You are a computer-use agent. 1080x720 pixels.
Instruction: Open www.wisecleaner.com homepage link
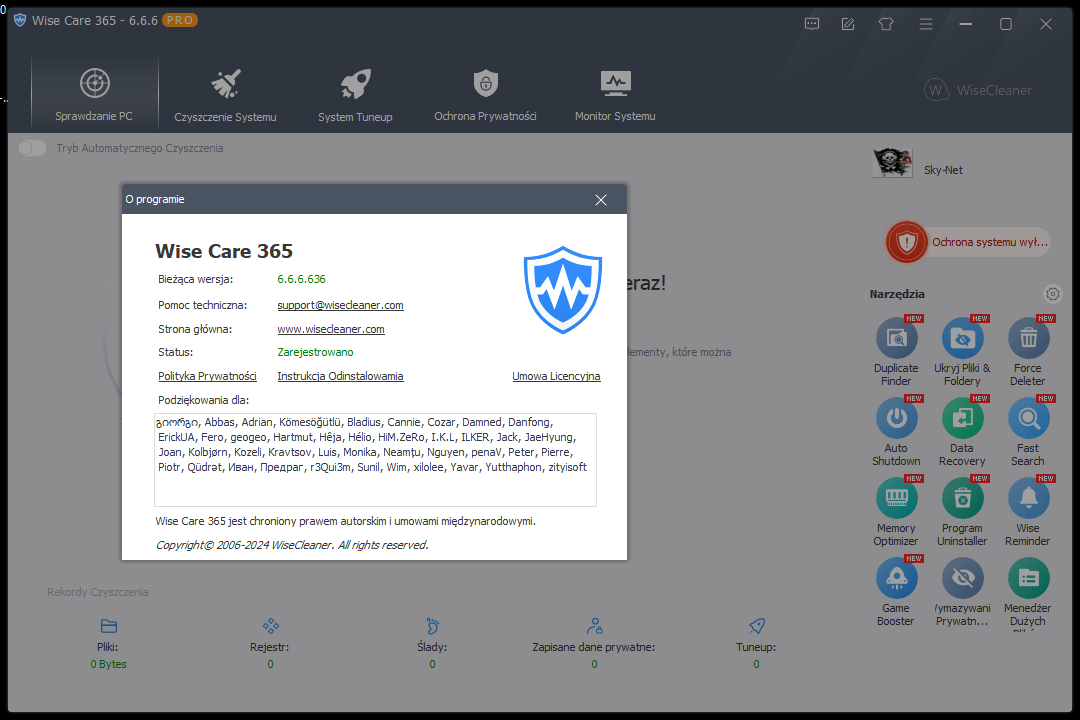[x=331, y=329]
